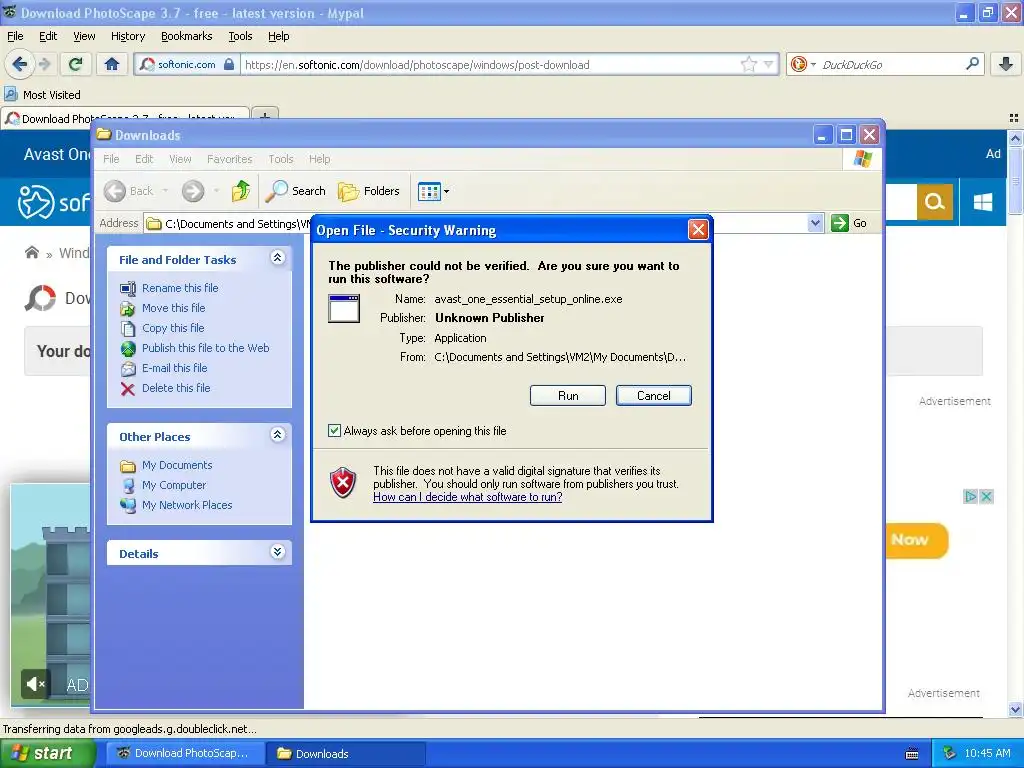This screenshot has height=768, width=1024.
Task: Click Delete this file
Action: (x=176, y=388)
